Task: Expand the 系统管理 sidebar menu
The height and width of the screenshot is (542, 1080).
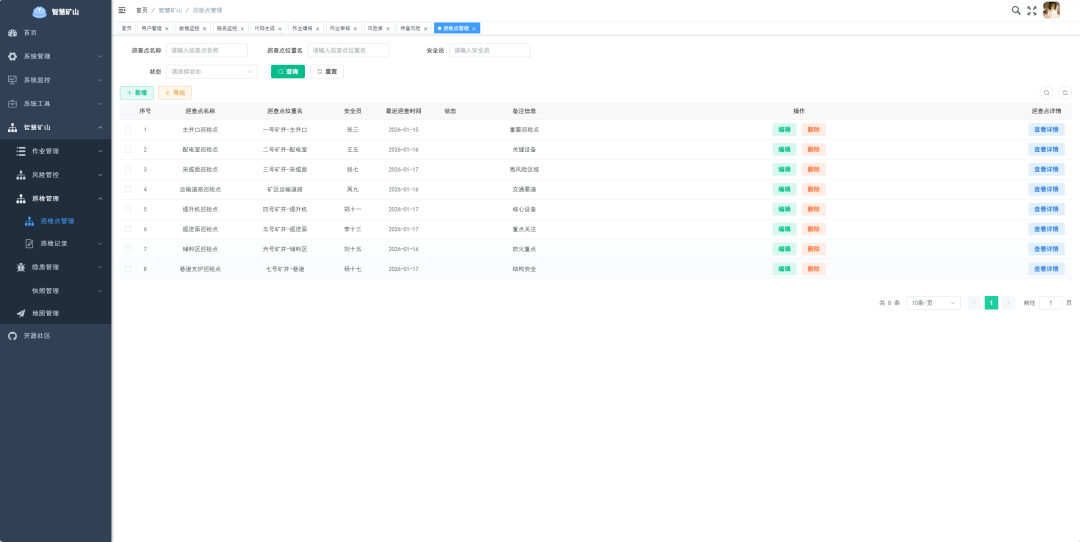Action: click(100, 56)
